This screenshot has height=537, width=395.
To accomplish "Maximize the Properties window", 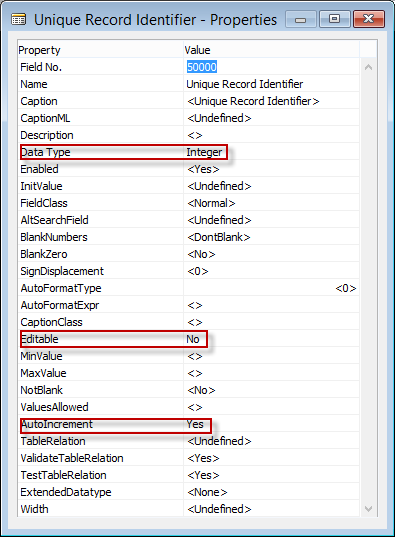I will pyautogui.click(x=334, y=19).
